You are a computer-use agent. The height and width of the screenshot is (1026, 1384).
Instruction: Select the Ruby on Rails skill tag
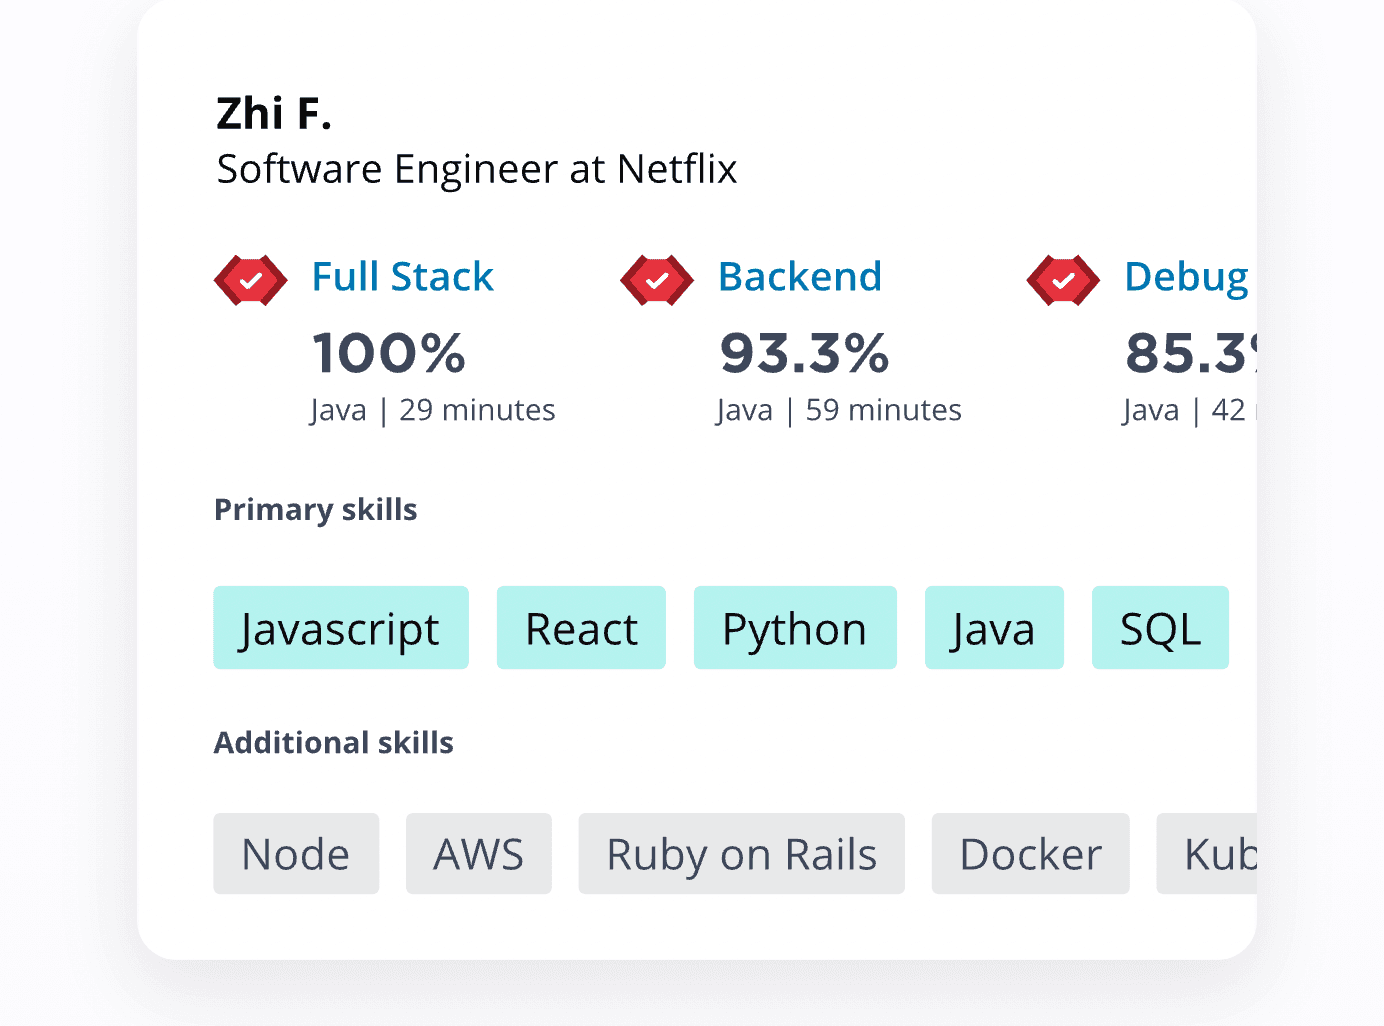(740, 854)
